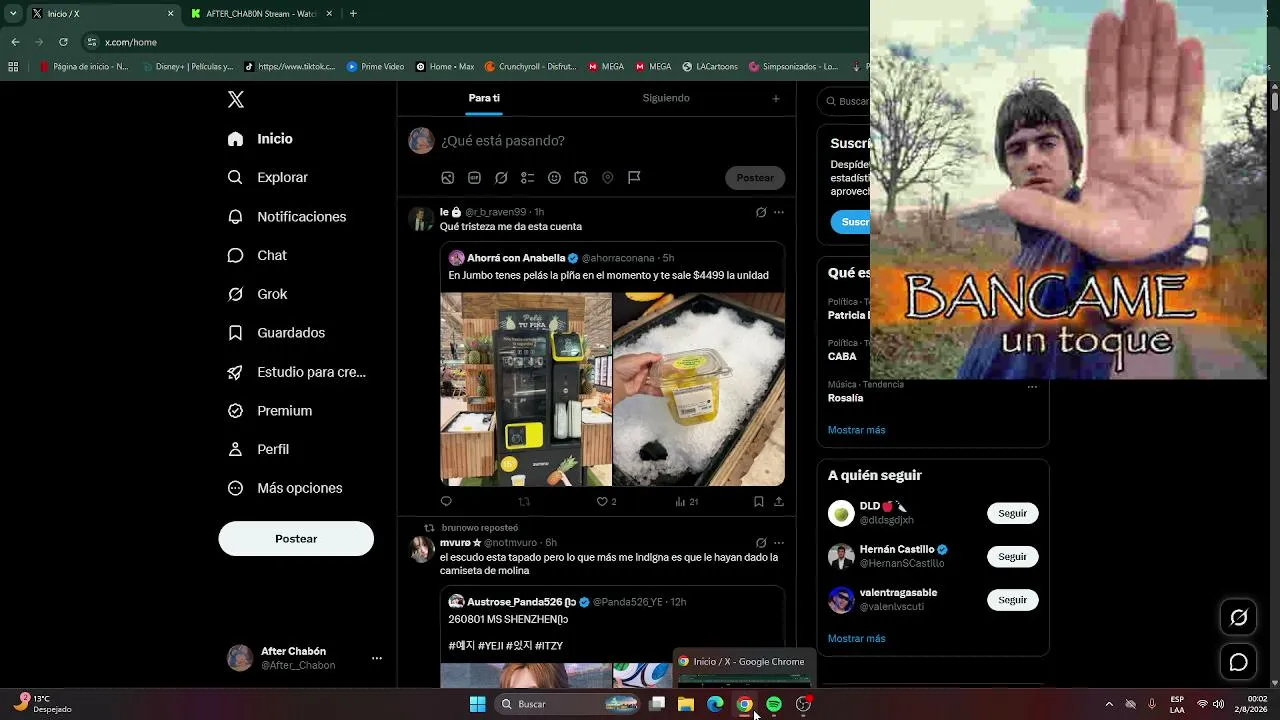This screenshot has height=720, width=1280.
Task: Add a poll to the post
Action: [527, 178]
